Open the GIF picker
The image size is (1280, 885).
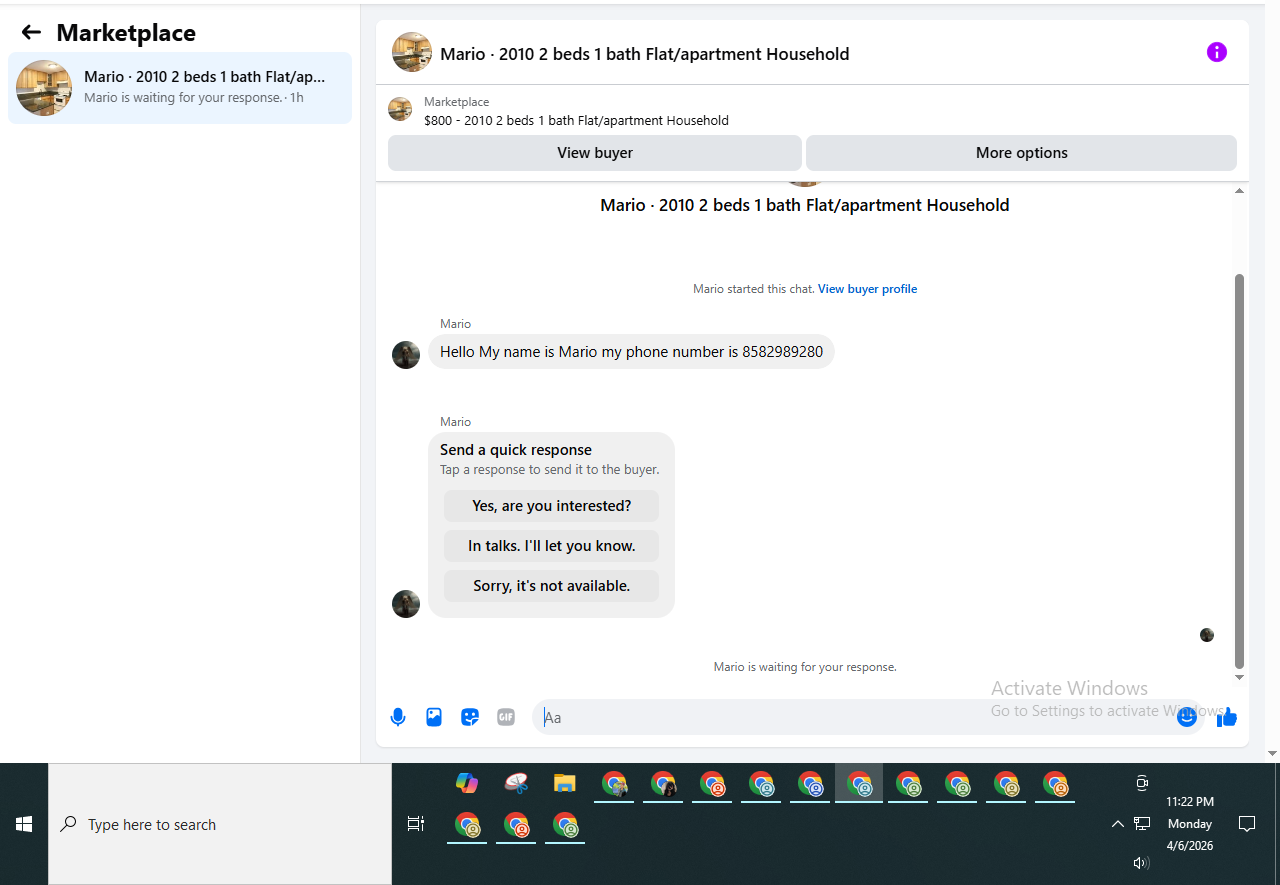pos(506,717)
